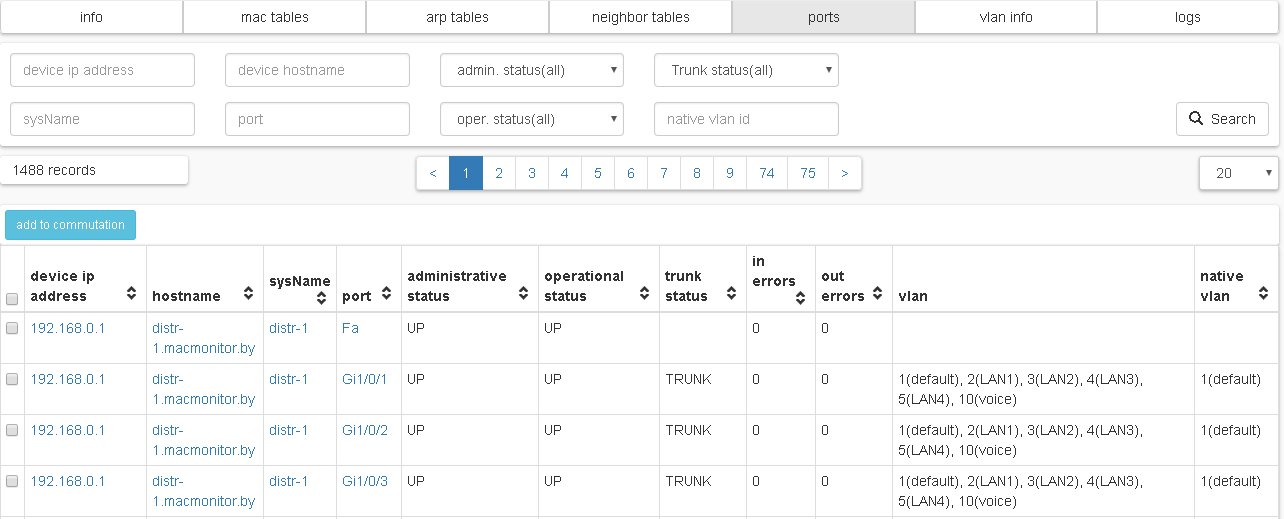
Task: Expand the Trunk status dropdown
Action: coord(746,70)
